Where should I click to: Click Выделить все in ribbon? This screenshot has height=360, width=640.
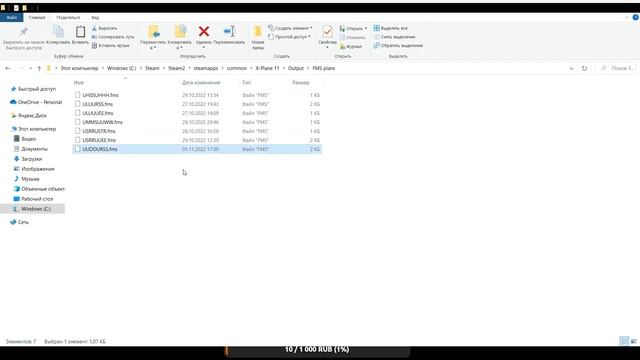(390, 28)
